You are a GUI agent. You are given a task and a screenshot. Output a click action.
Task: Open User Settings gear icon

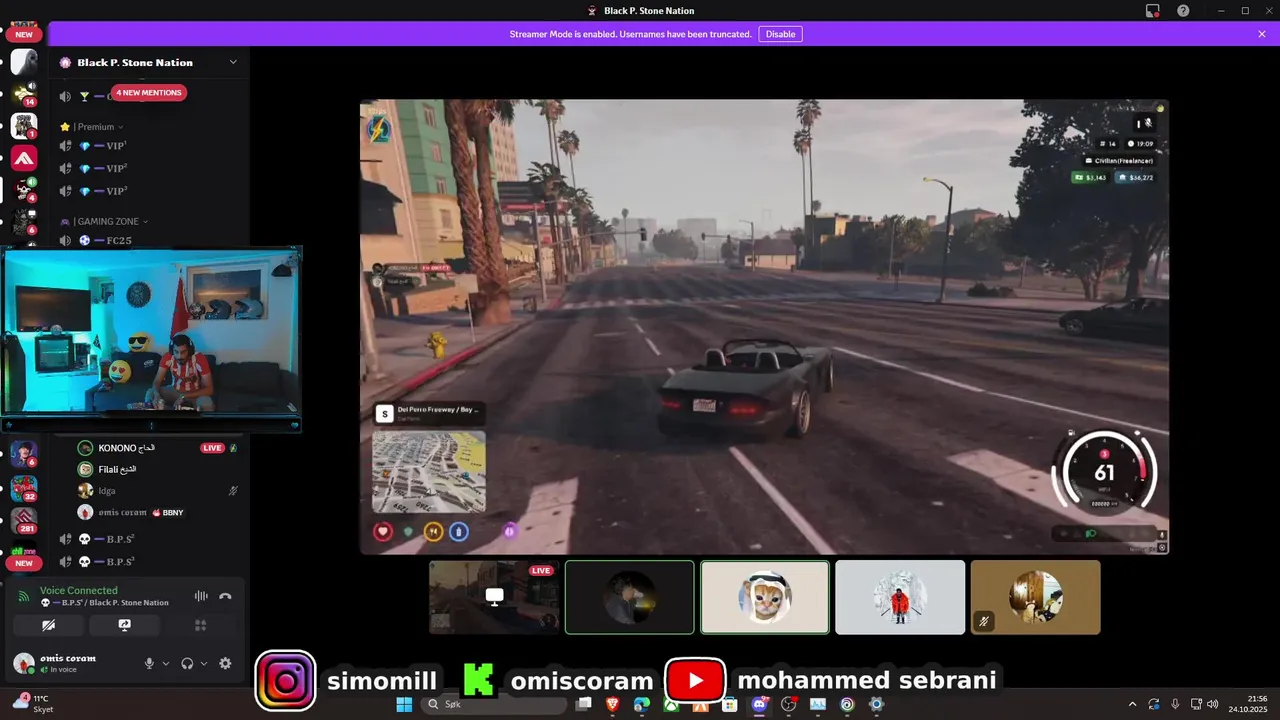click(x=225, y=663)
